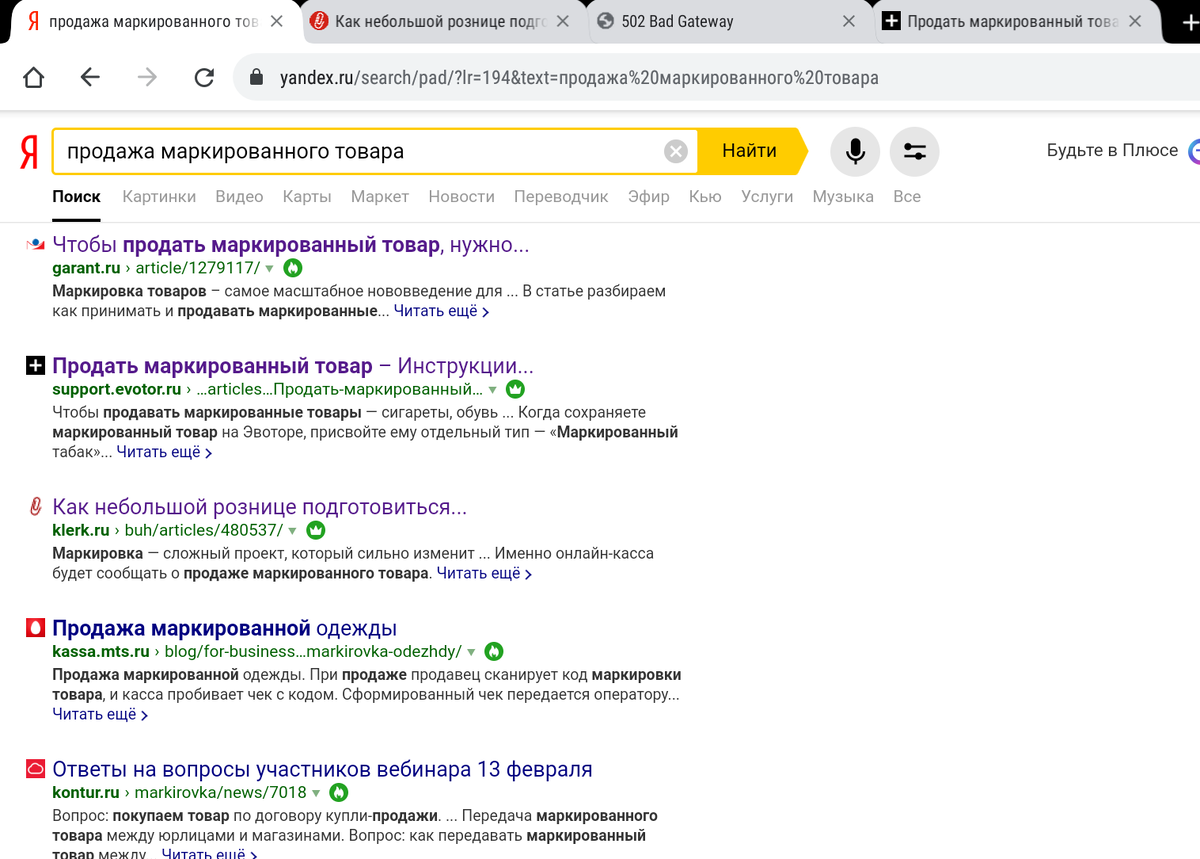The width and height of the screenshot is (1200, 859).
Task: Click green crown badge for support.evotor.ru
Action: tap(515, 389)
